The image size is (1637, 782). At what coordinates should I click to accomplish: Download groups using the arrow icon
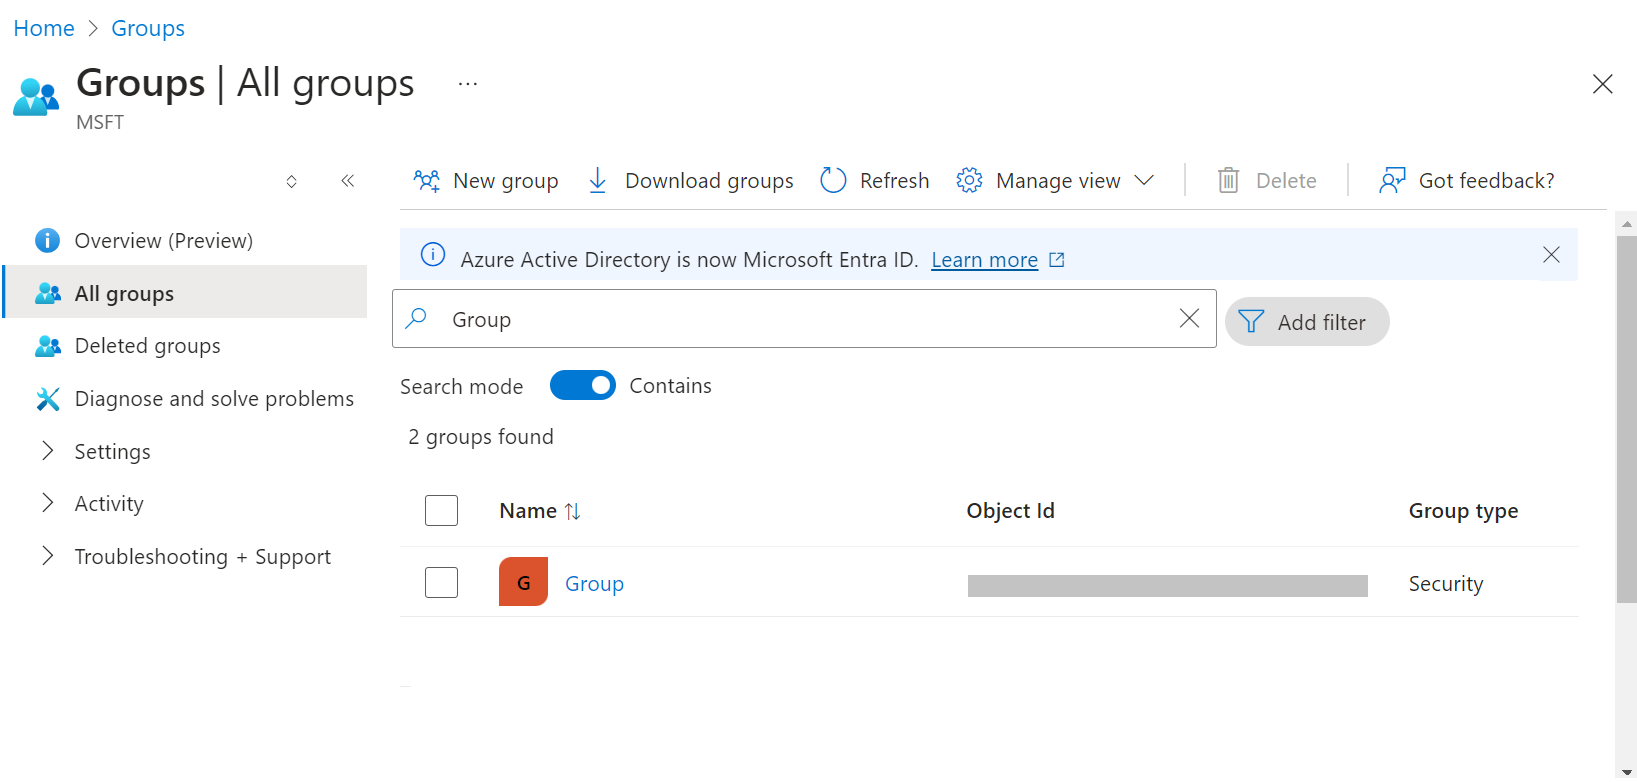597,181
